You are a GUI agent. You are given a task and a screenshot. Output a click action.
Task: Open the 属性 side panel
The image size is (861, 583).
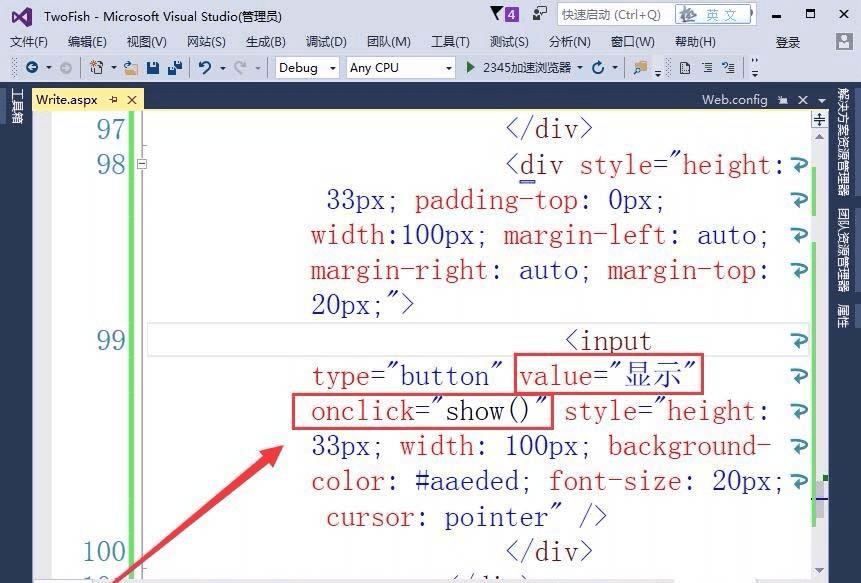click(844, 316)
